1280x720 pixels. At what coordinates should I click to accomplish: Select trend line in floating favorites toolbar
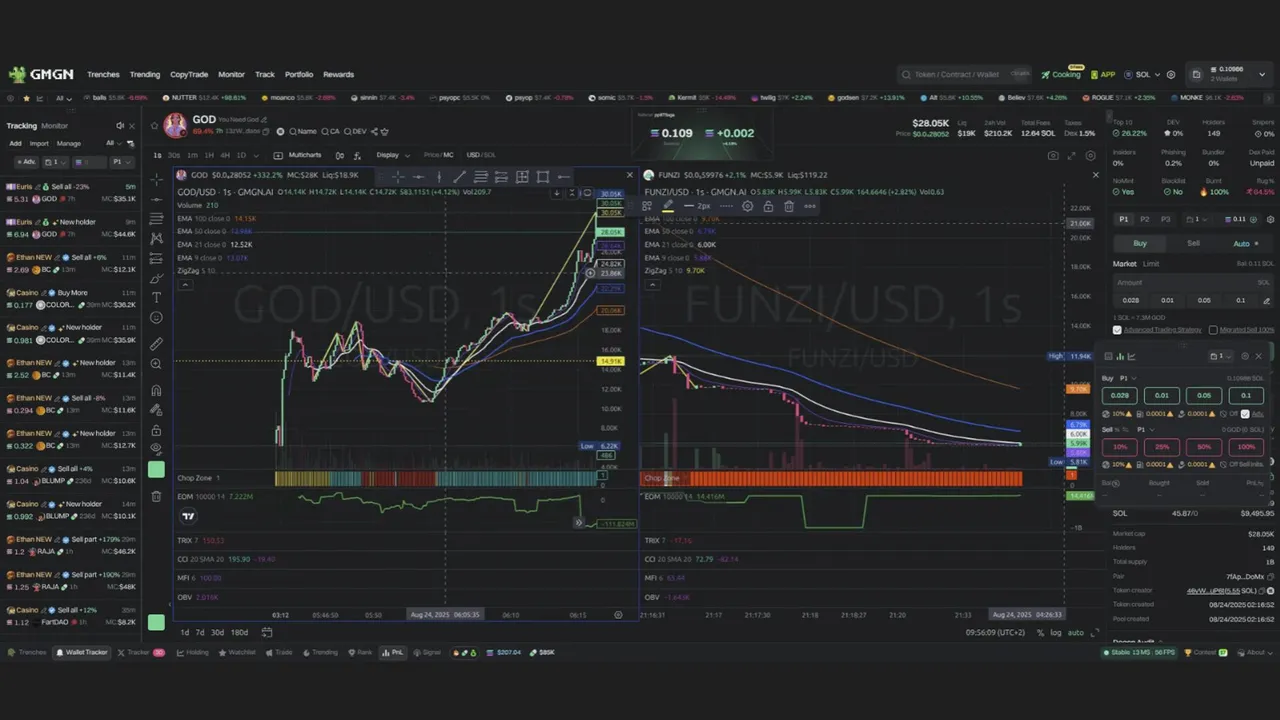click(x=460, y=177)
